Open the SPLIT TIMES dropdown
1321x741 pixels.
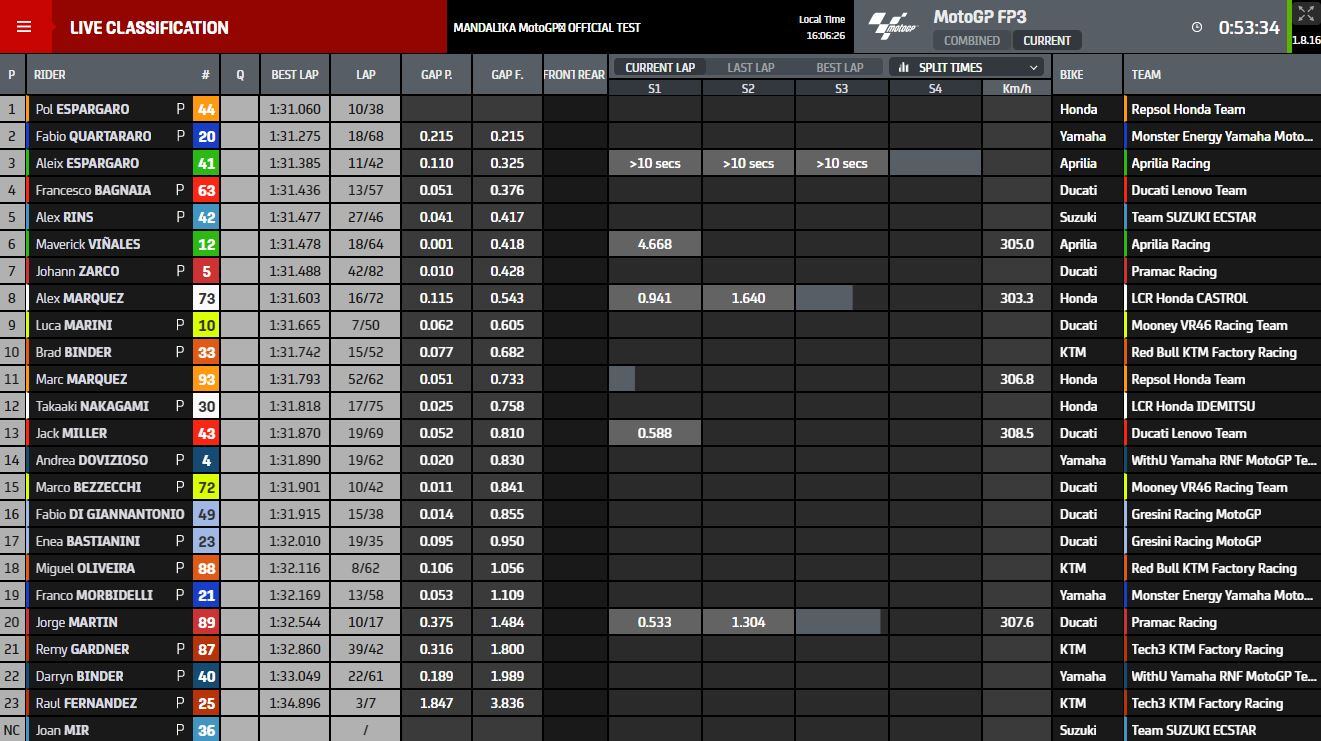coord(968,67)
